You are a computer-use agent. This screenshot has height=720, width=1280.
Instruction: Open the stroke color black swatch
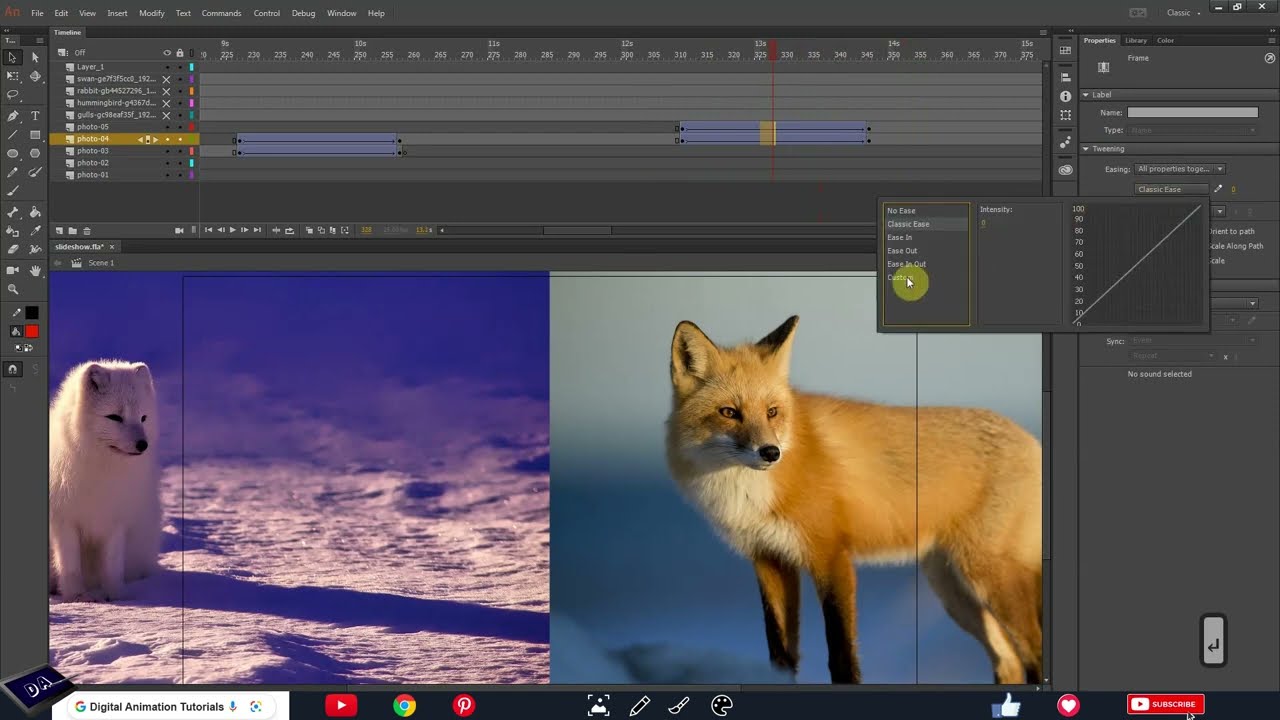[32, 313]
